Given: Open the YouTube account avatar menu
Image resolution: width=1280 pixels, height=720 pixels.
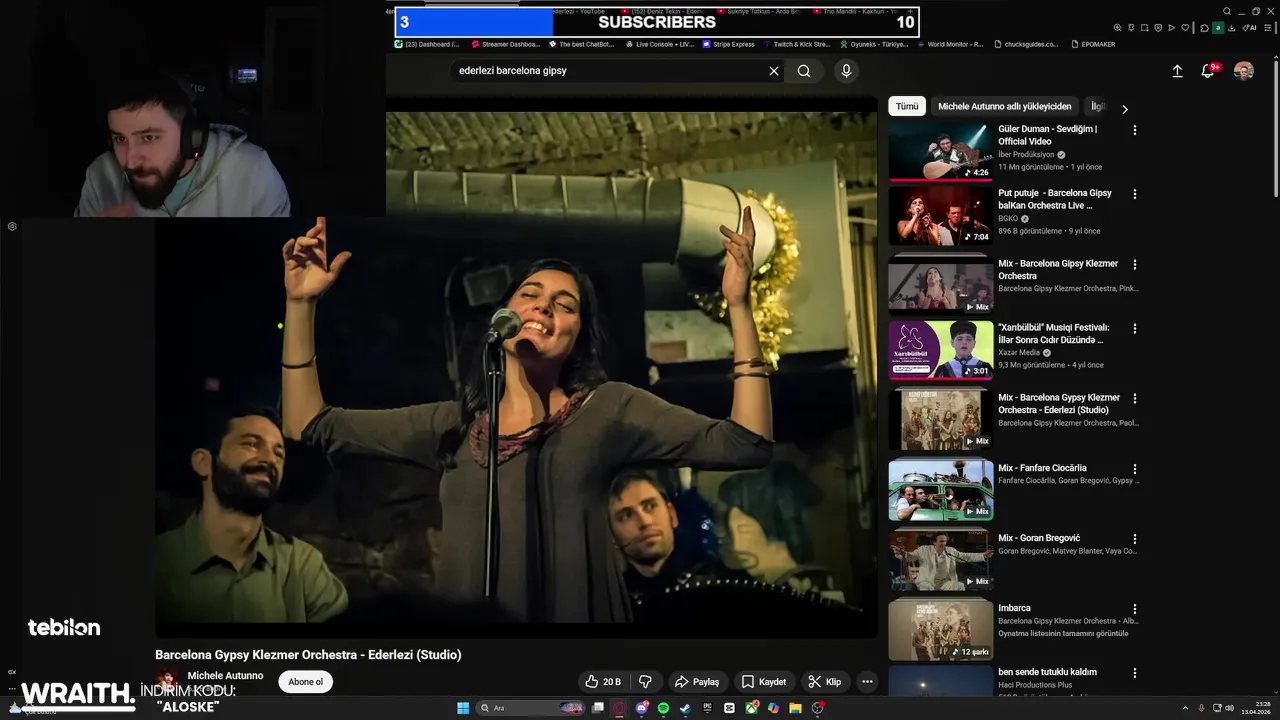Looking at the screenshot, I should coord(1243,71).
